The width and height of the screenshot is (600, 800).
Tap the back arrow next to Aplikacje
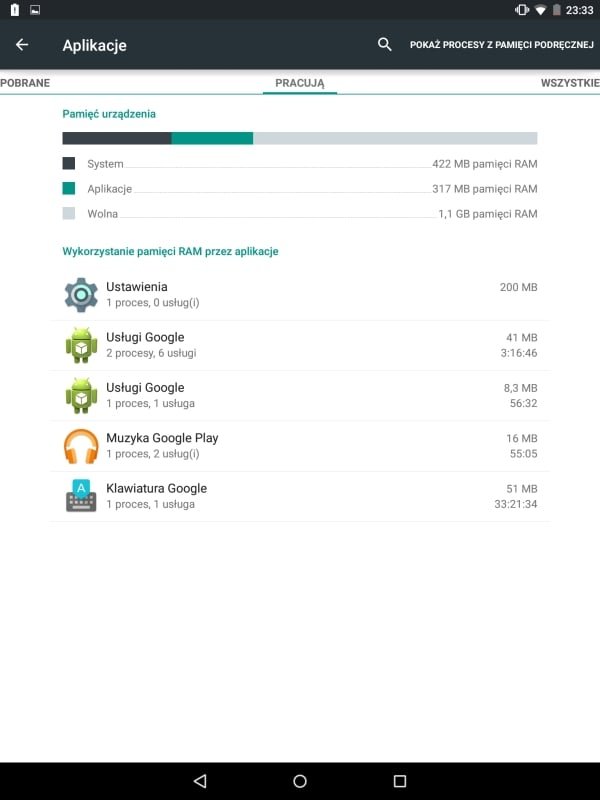22,45
